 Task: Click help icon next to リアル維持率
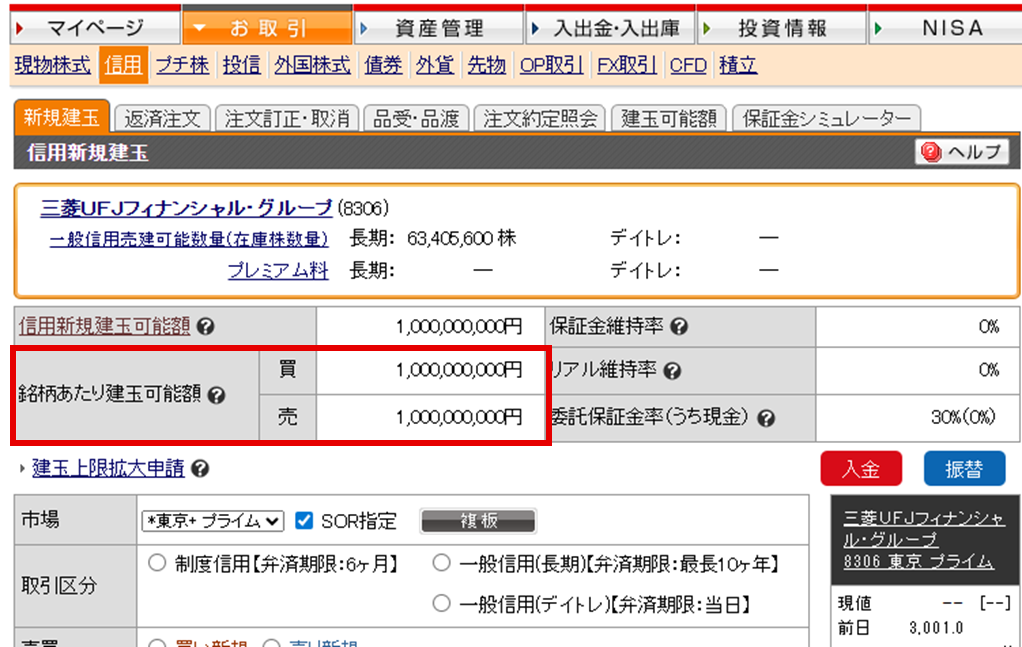[672, 371]
